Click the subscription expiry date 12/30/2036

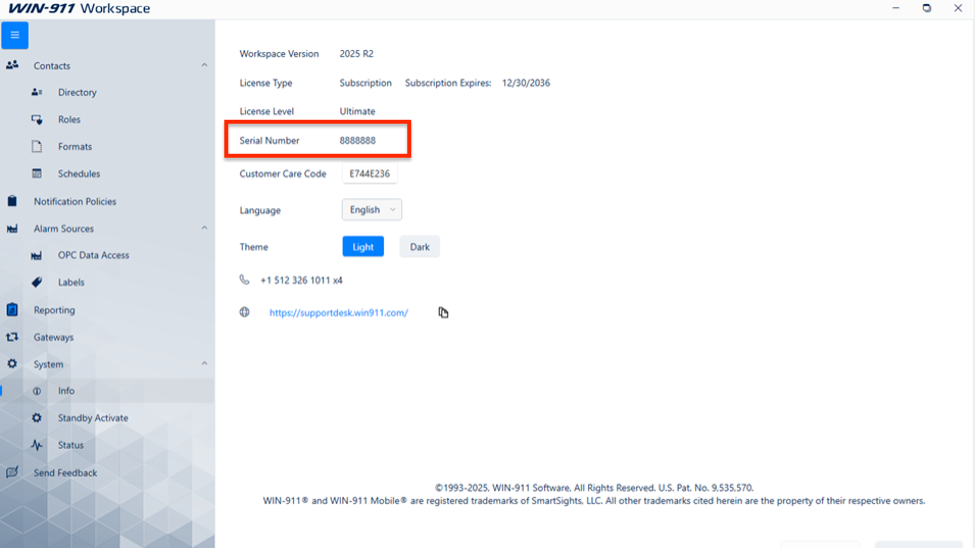click(x=526, y=83)
